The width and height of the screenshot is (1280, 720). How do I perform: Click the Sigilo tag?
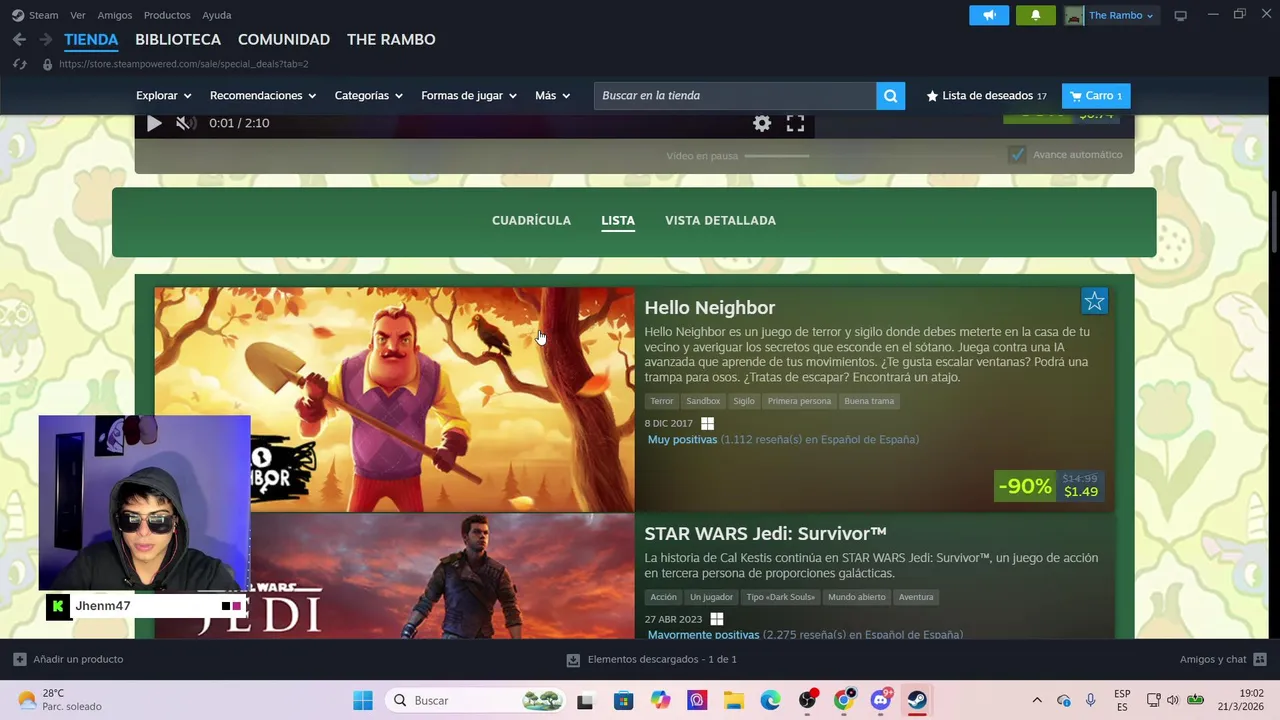tap(744, 401)
